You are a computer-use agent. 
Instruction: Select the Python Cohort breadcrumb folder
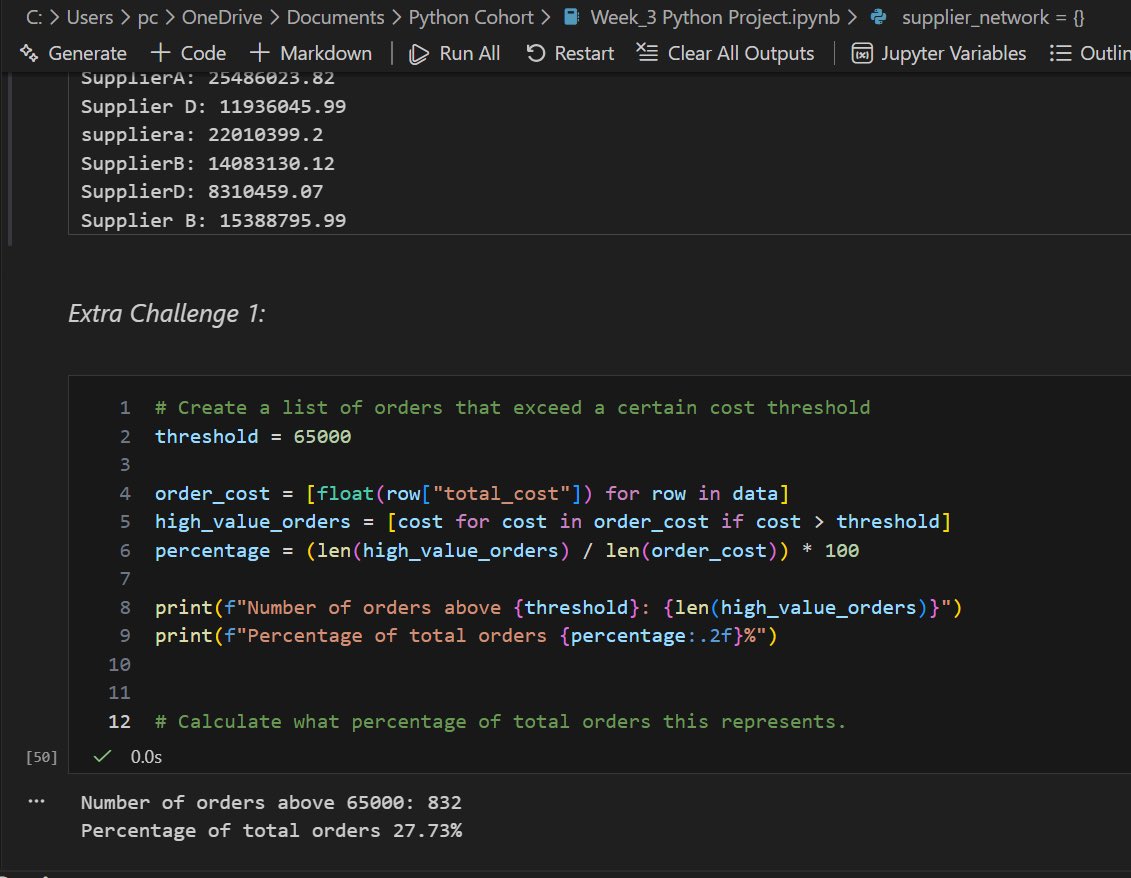471,17
